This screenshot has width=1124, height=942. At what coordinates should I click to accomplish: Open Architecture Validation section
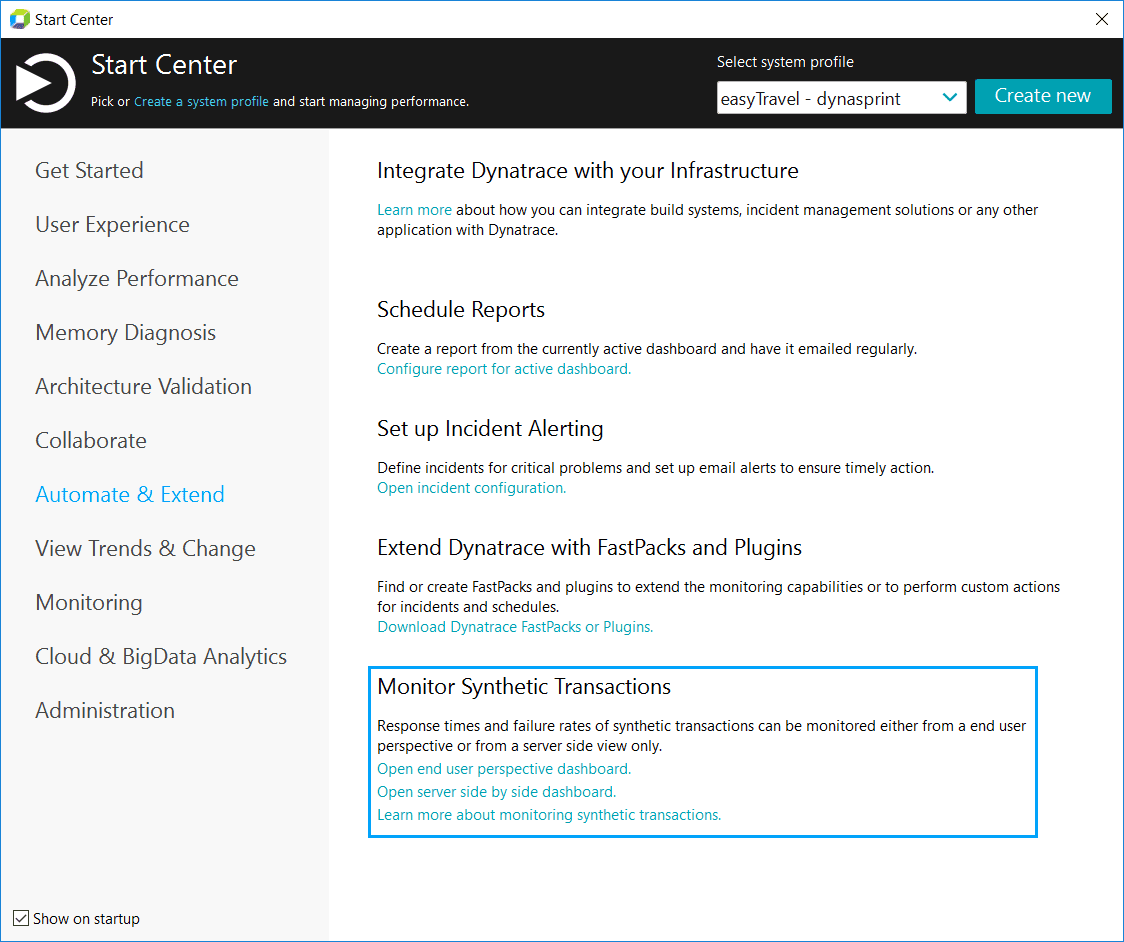pyautogui.click(x=143, y=386)
